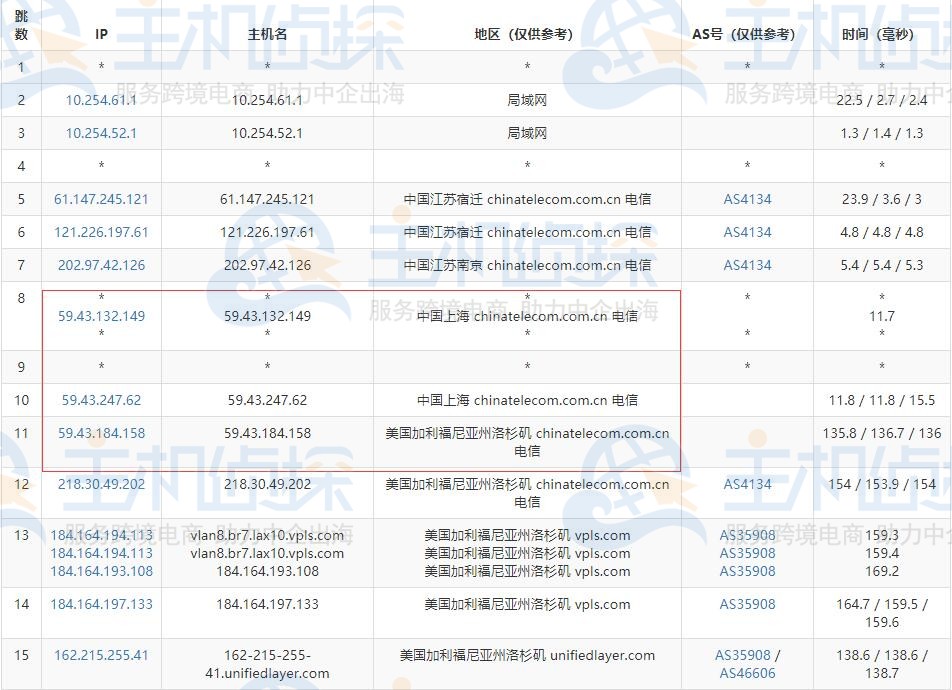The width and height of the screenshot is (952, 690).
Task: Open the 202.97.42.126 IP link
Action: [100, 265]
